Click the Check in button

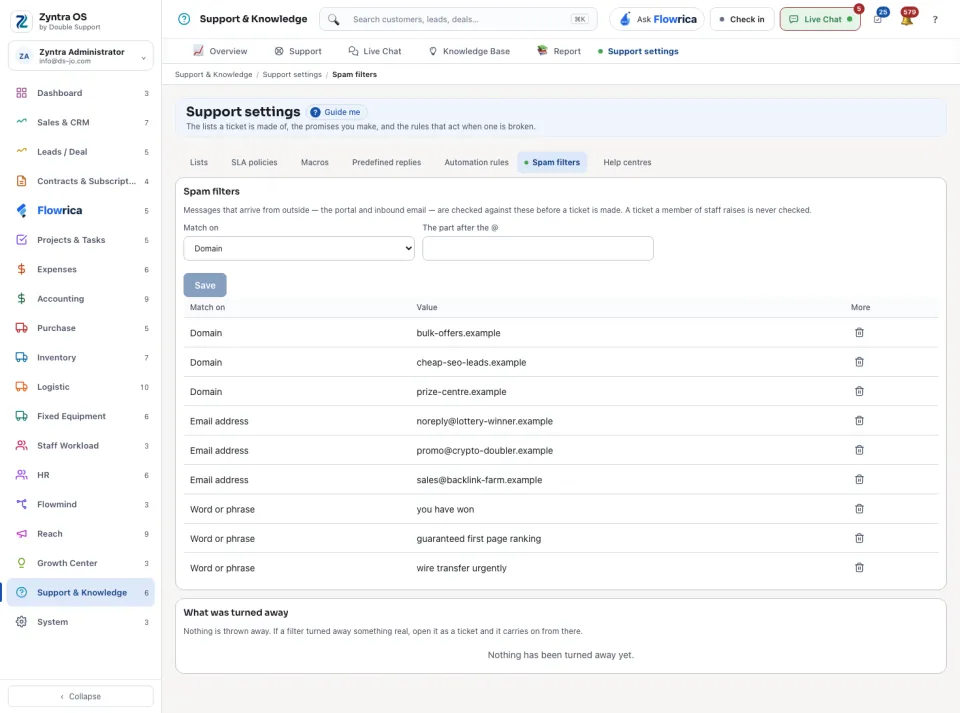pos(741,20)
